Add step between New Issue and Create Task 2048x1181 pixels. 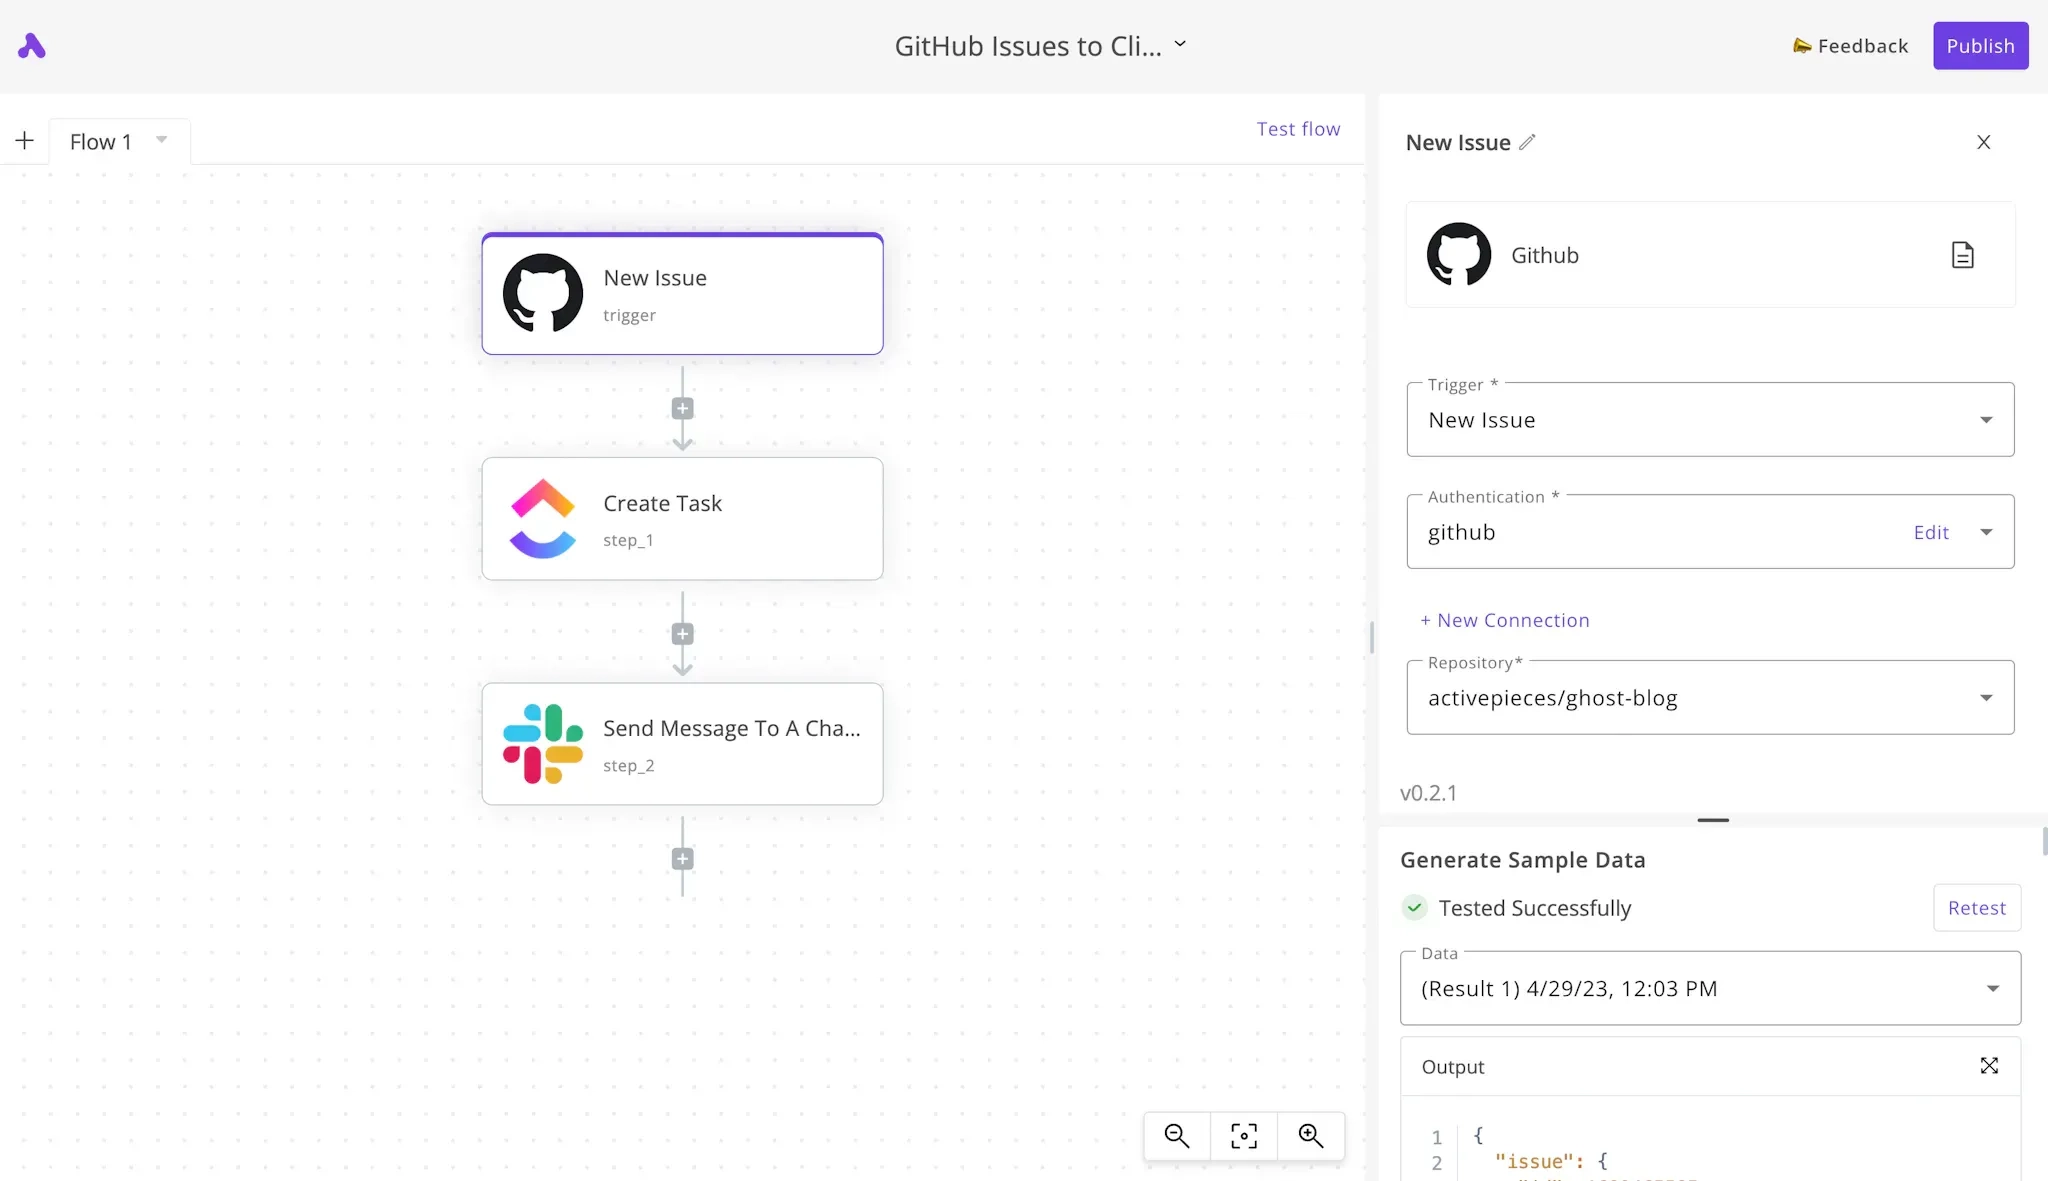coord(682,408)
